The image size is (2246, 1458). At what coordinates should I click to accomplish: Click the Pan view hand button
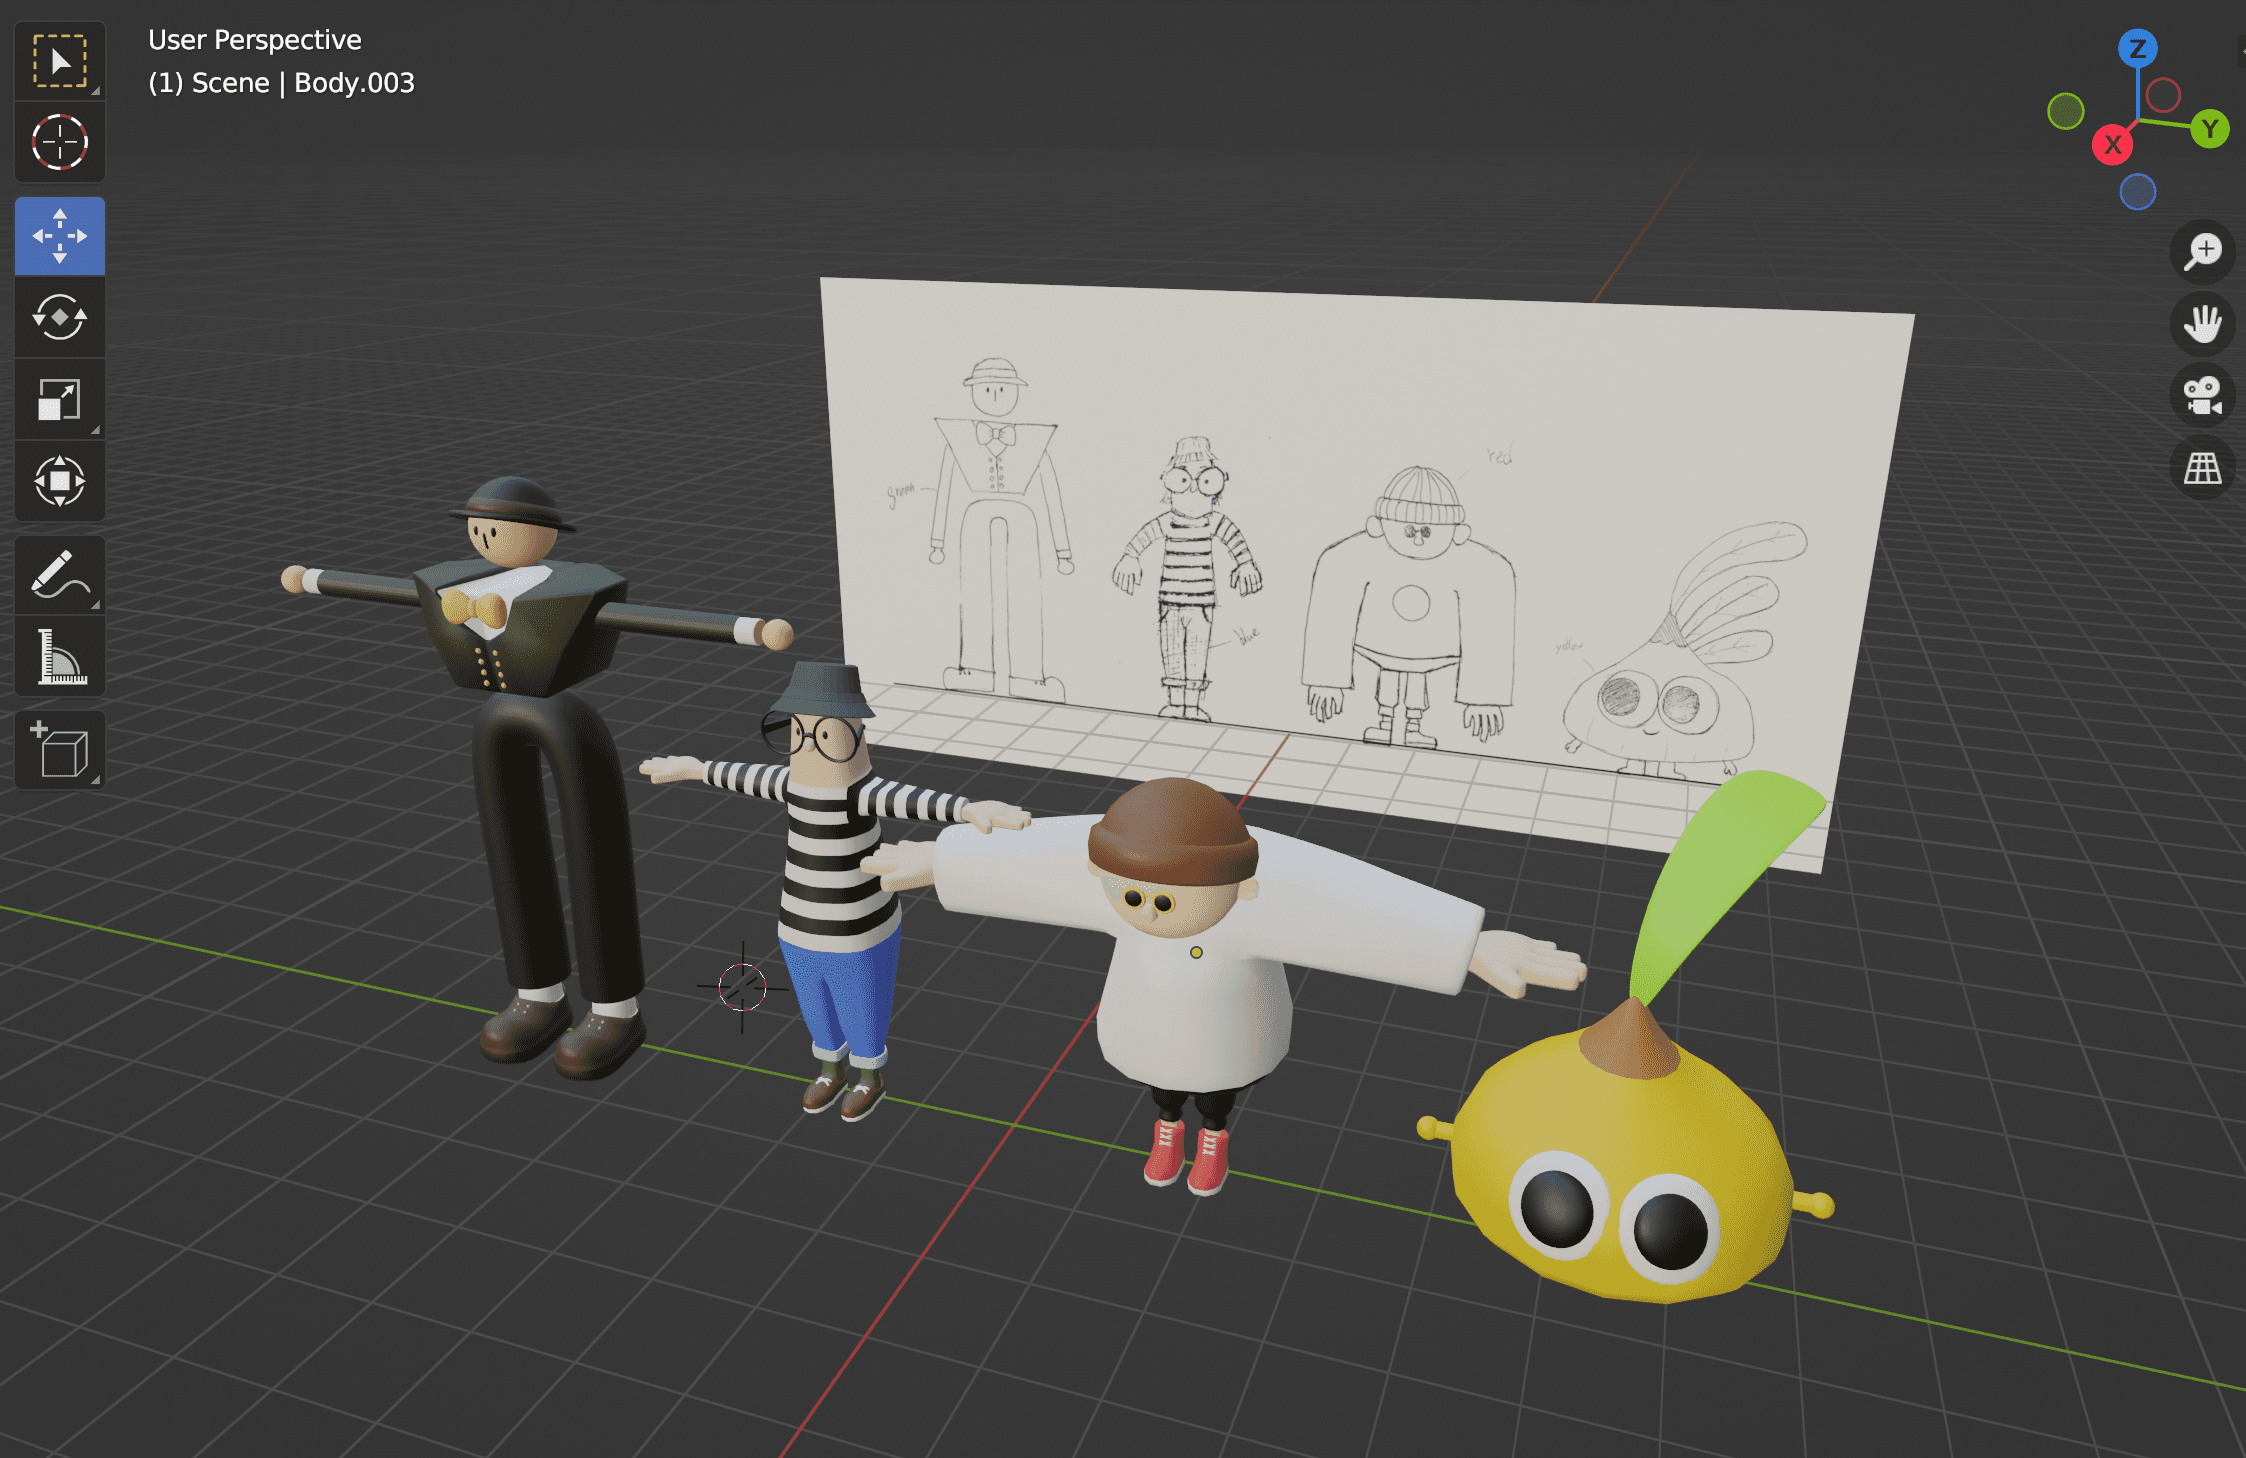coord(2203,323)
